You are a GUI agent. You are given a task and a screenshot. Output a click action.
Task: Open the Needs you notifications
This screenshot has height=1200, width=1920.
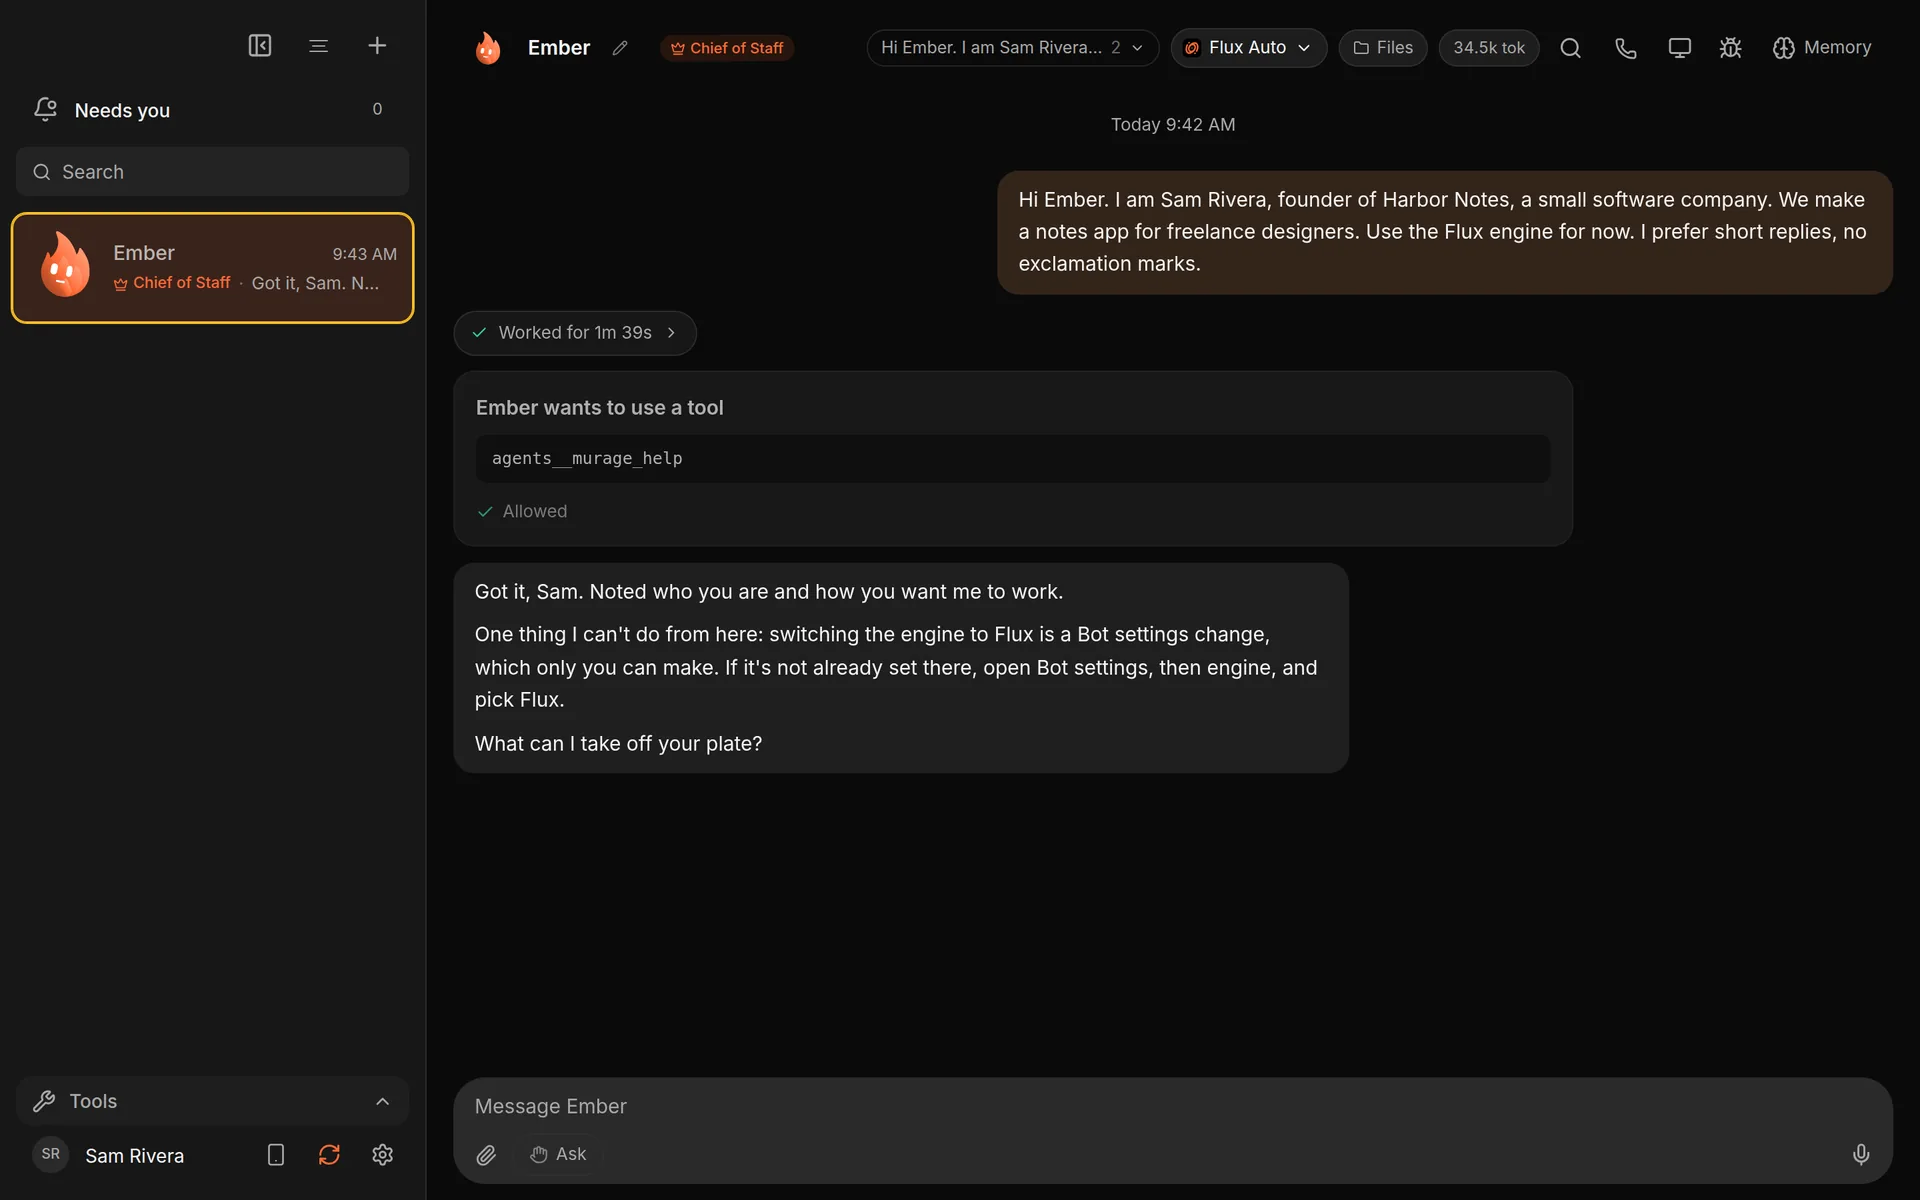(212, 110)
